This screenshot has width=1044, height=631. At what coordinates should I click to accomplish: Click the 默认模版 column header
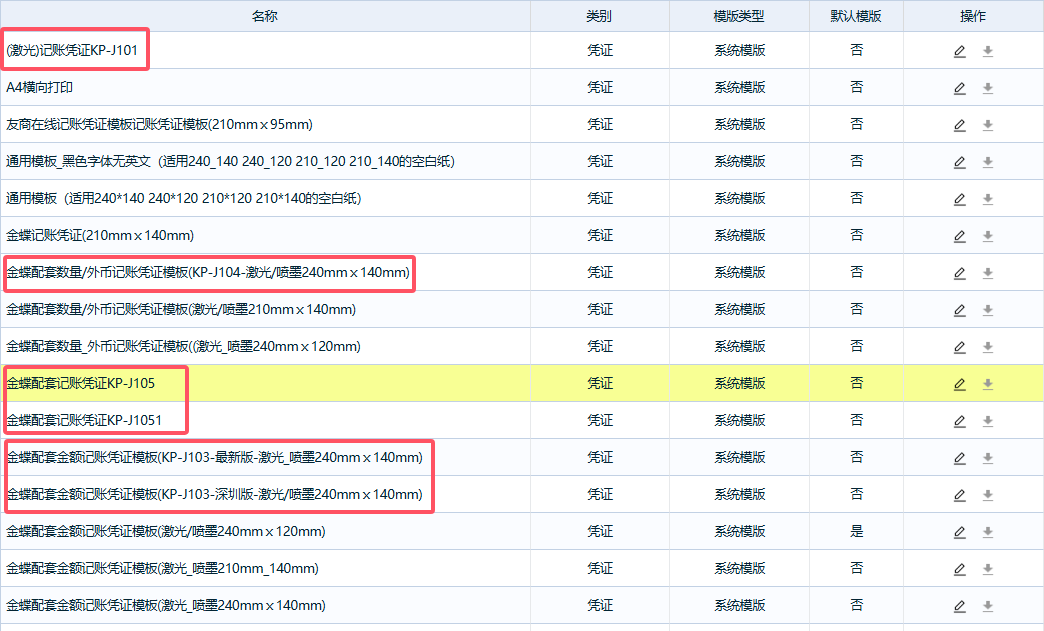pyautogui.click(x=856, y=16)
